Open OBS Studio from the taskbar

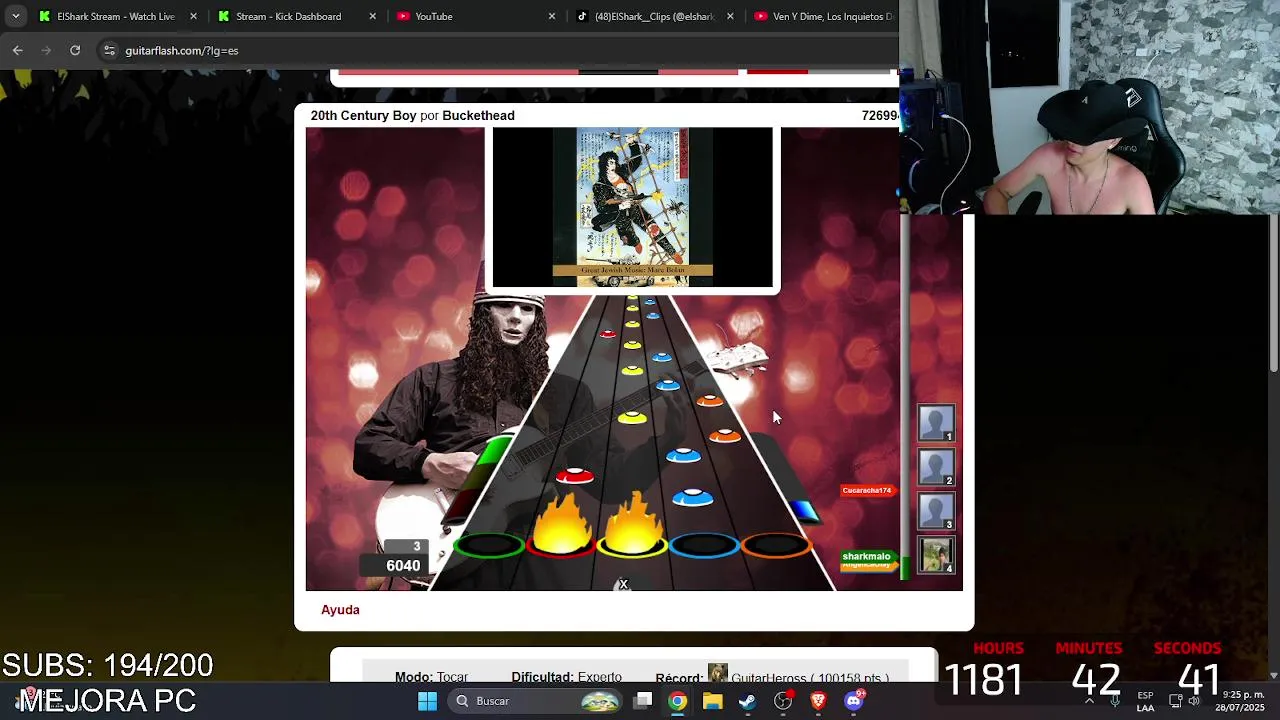point(783,701)
